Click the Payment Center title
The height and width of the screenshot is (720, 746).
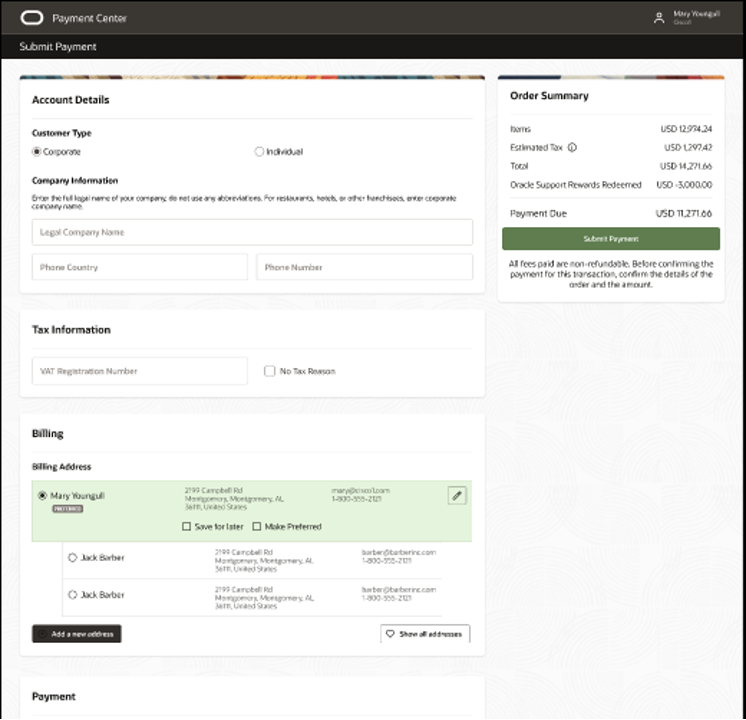point(89,19)
